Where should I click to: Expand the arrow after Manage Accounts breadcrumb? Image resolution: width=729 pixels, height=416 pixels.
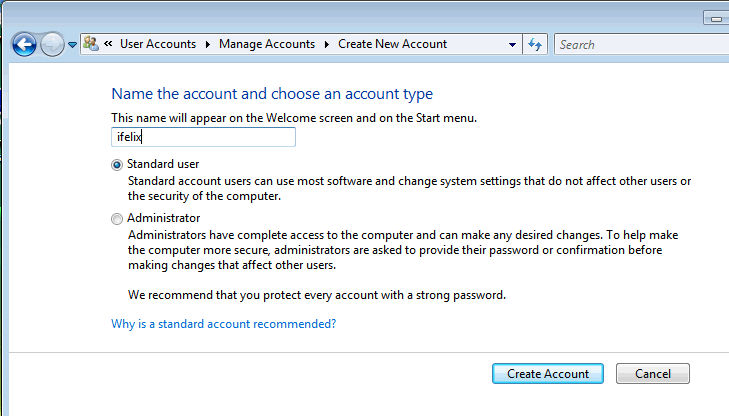[326, 44]
